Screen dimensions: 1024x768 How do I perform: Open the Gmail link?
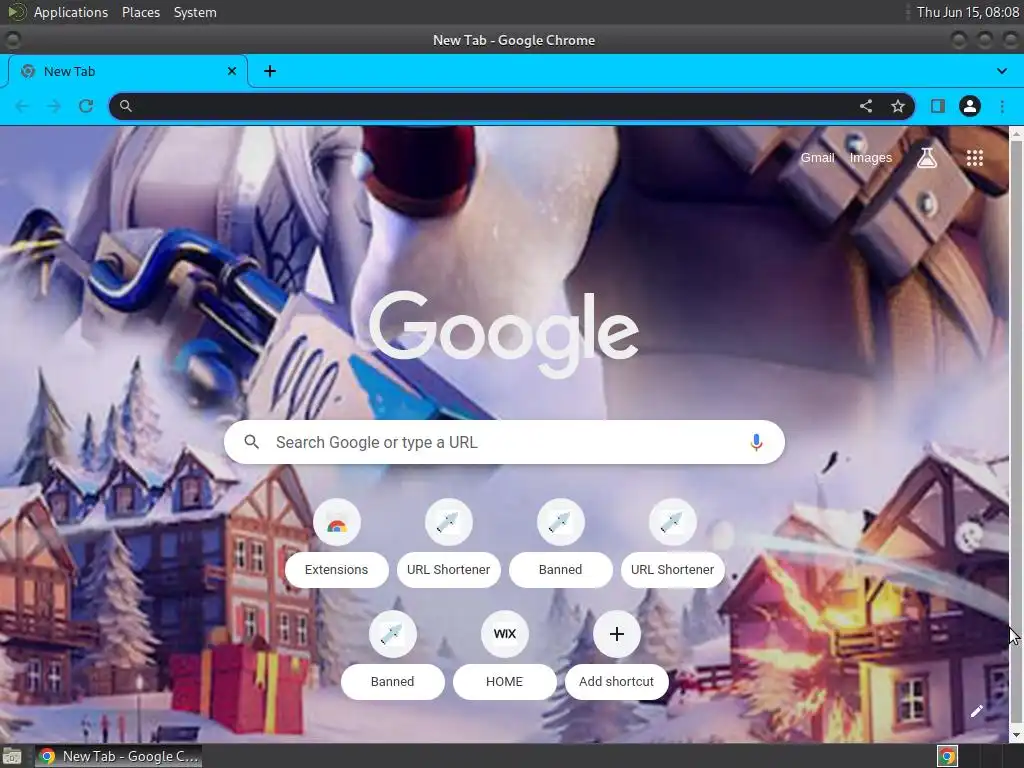818,157
